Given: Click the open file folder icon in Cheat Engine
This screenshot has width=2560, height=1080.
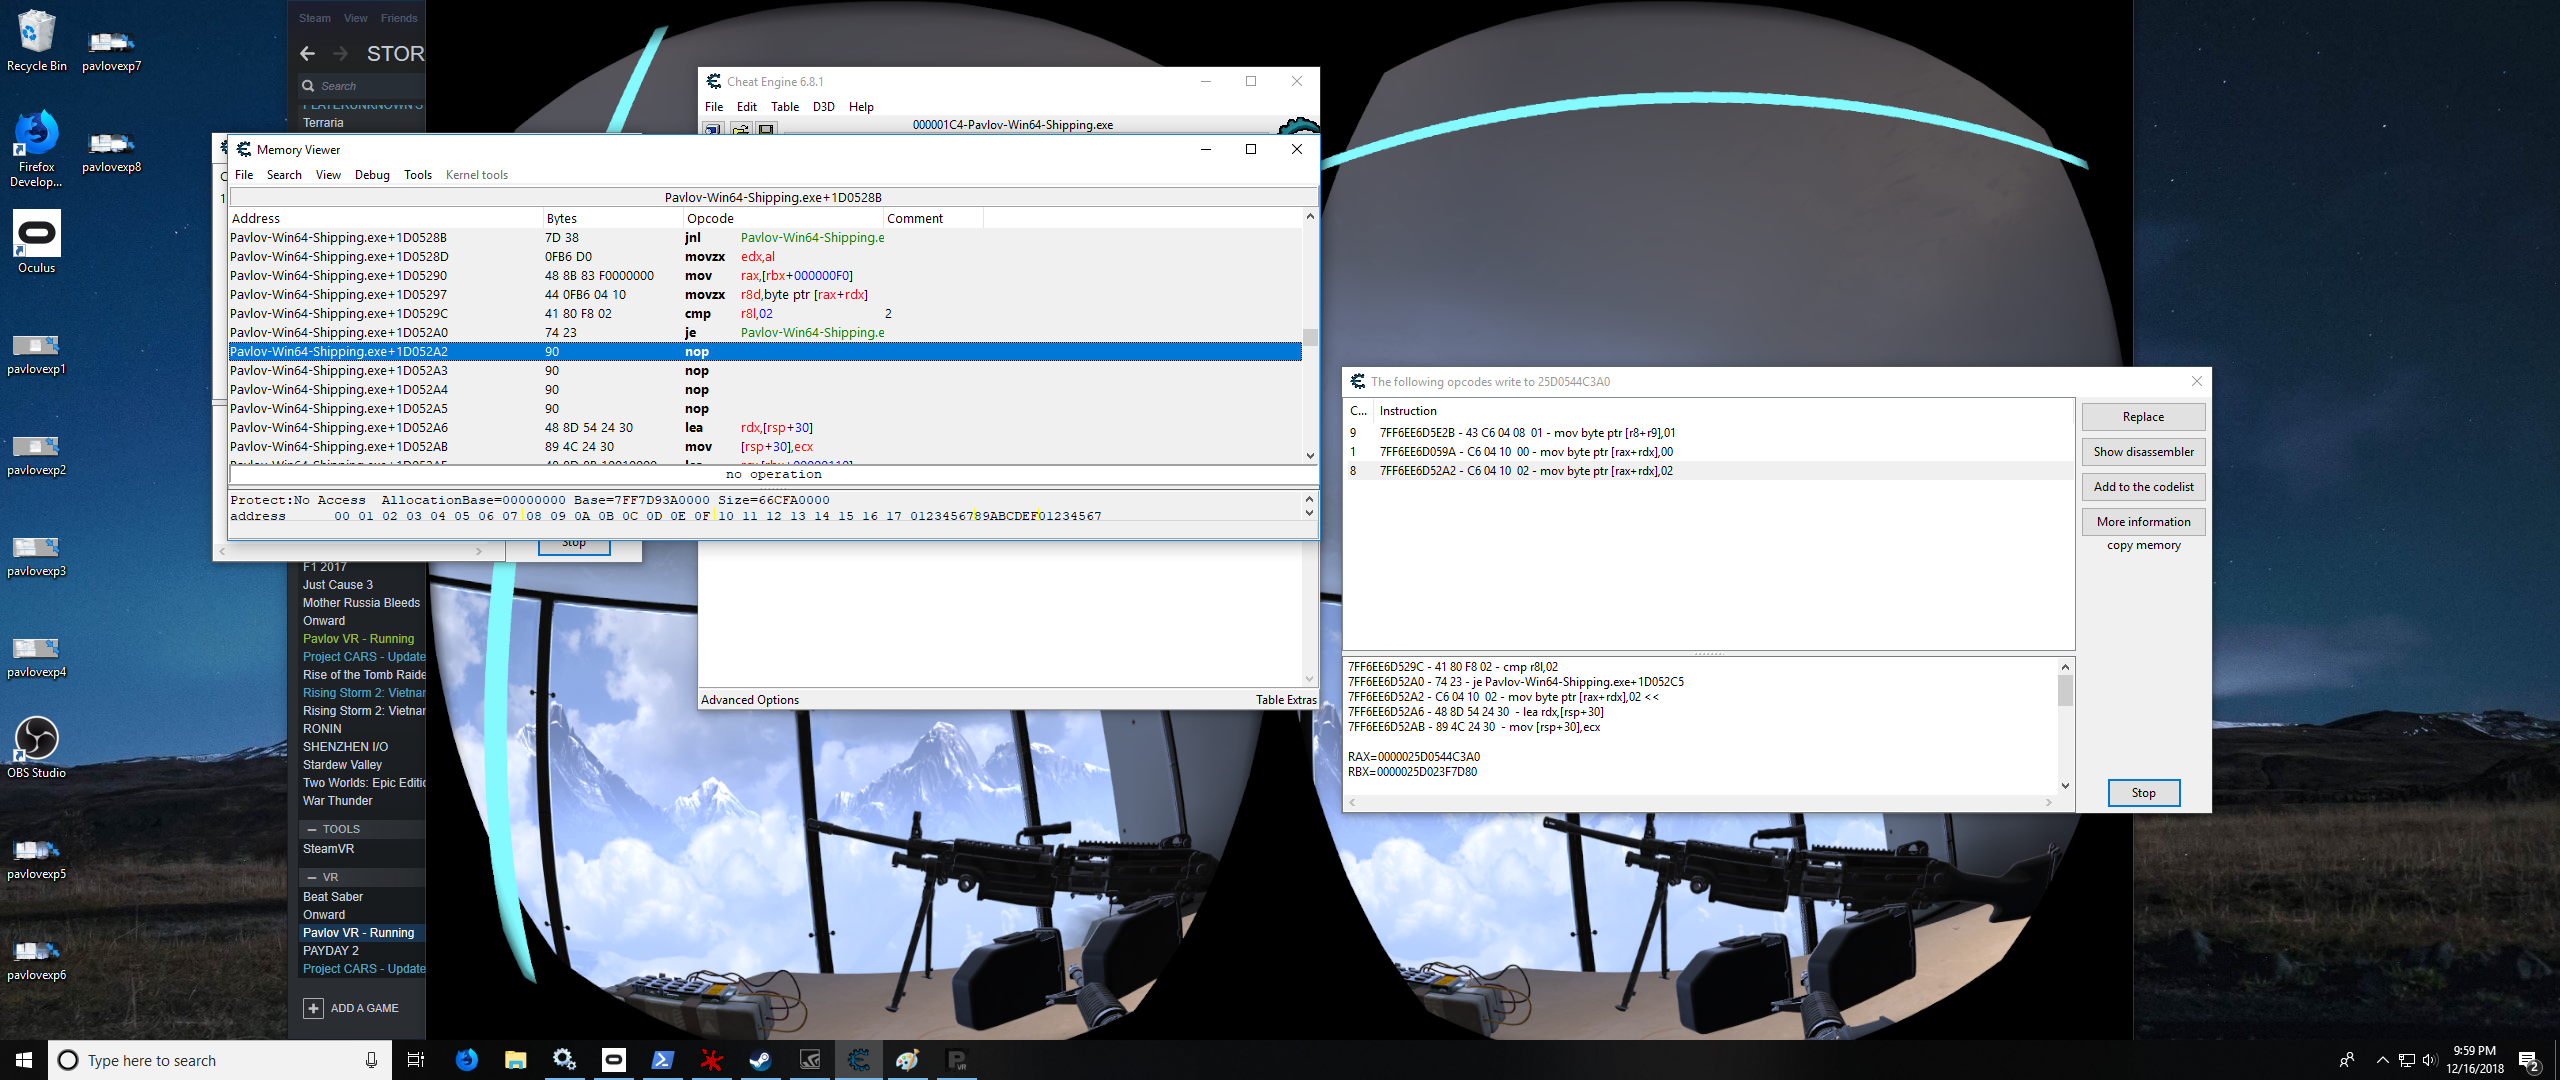Looking at the screenshot, I should pos(740,129).
